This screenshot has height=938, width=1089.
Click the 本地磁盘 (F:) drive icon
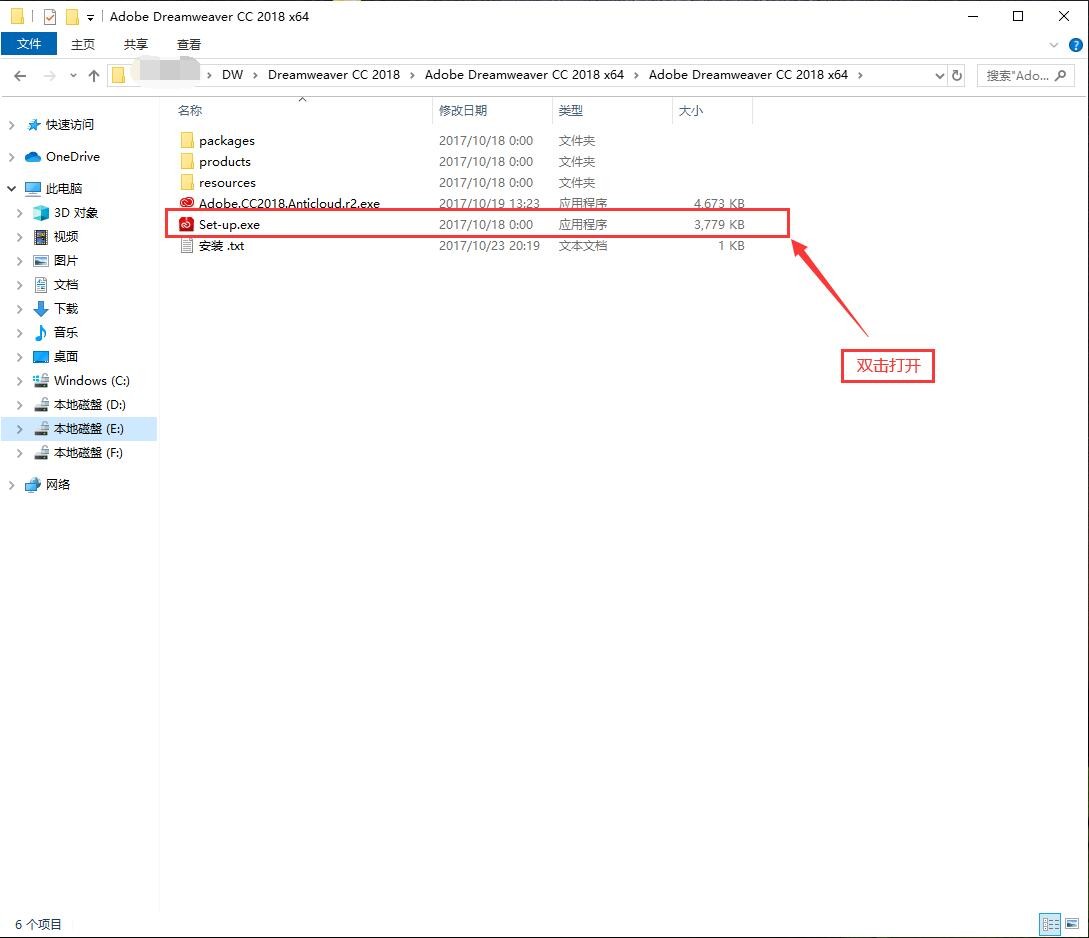[x=41, y=453]
